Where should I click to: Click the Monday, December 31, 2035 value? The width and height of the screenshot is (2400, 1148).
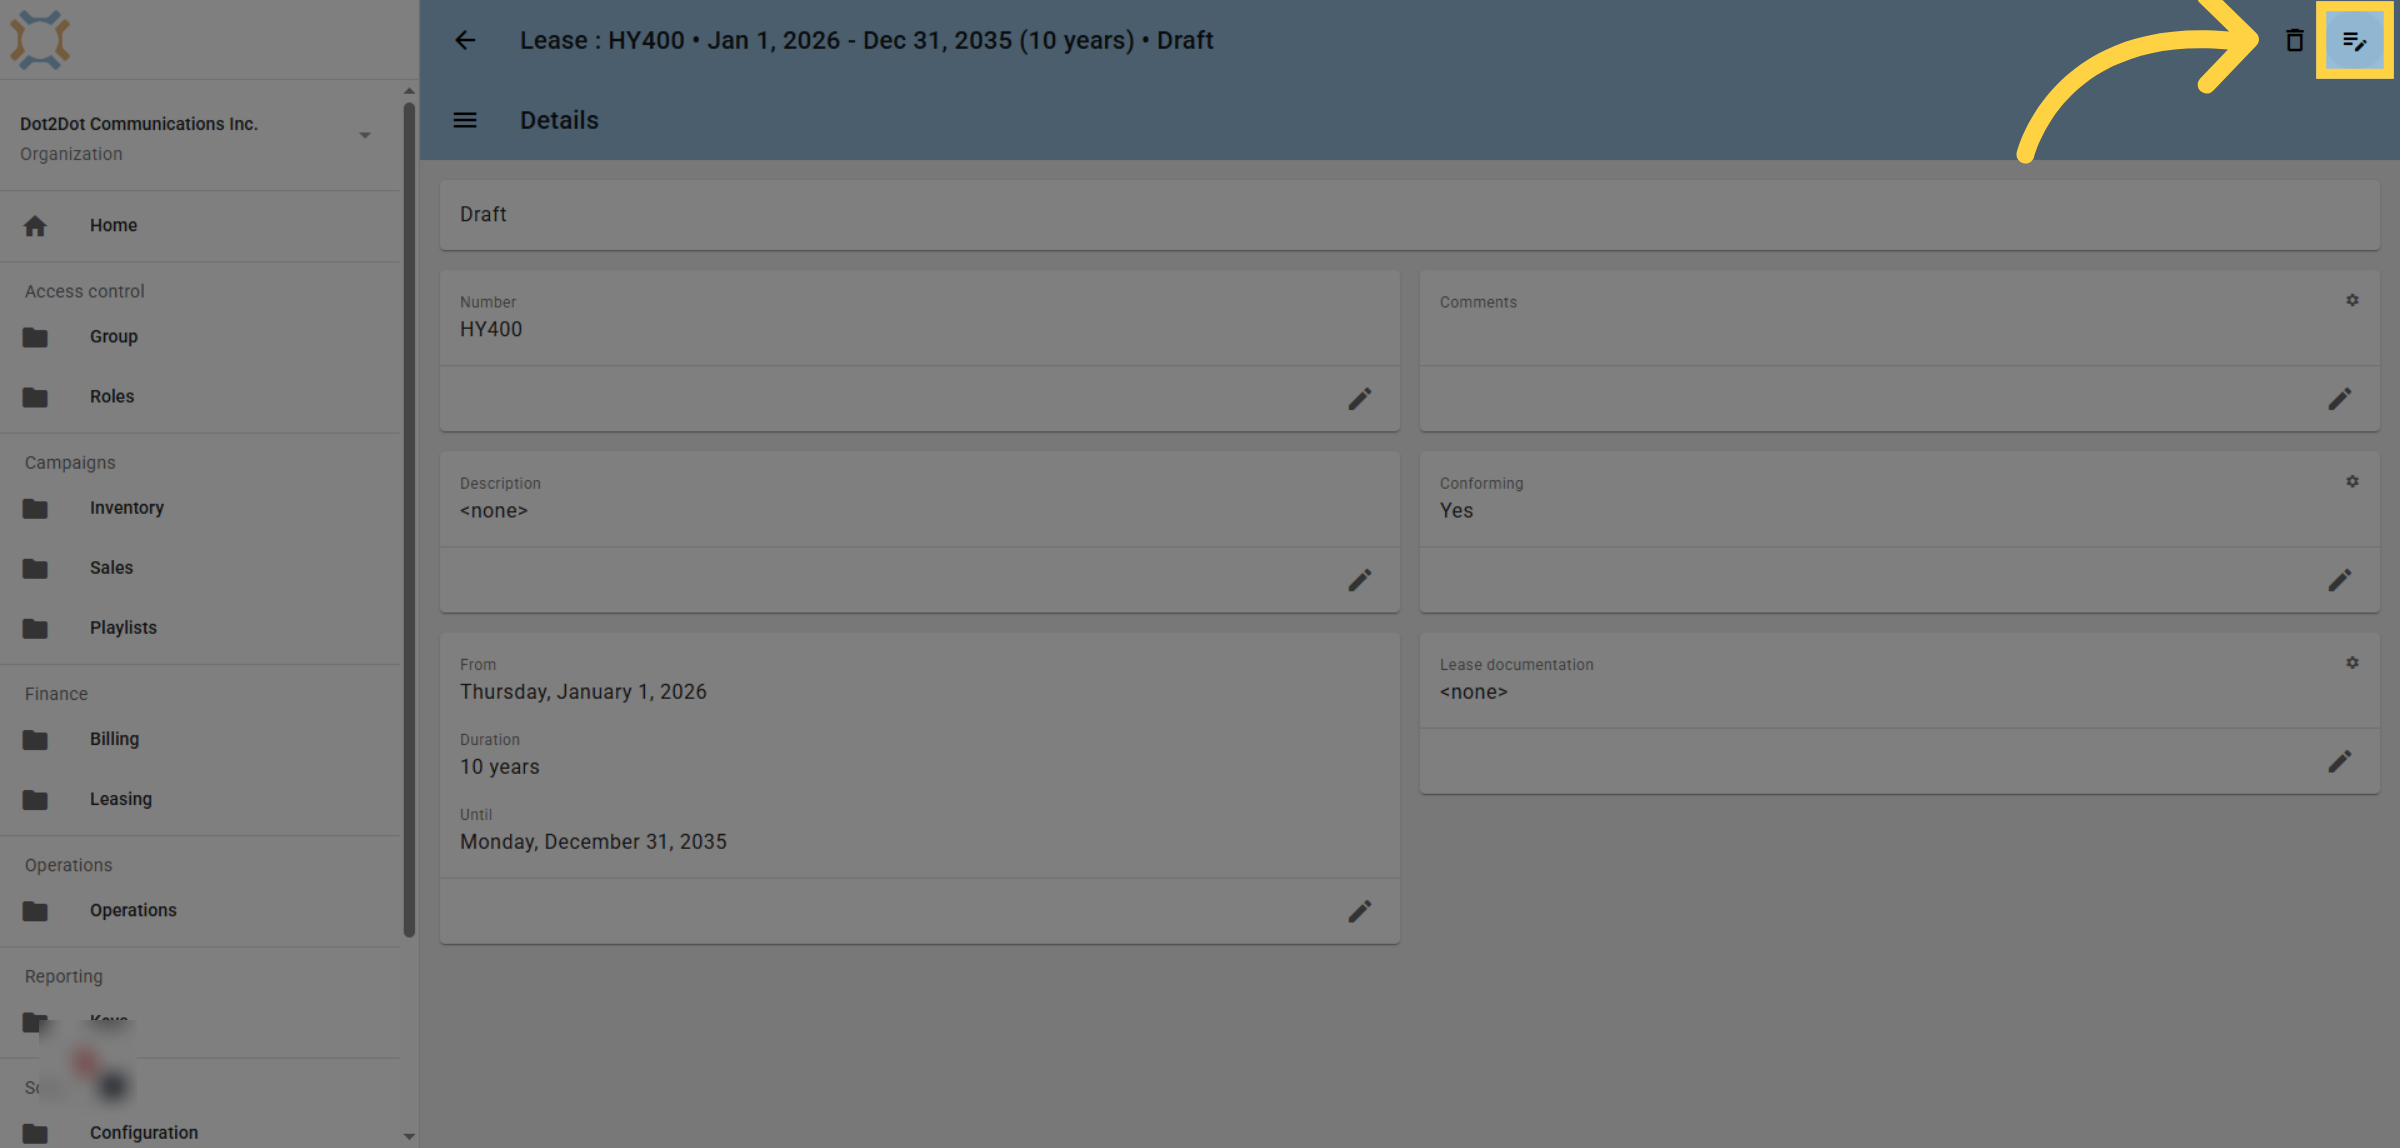pos(593,842)
